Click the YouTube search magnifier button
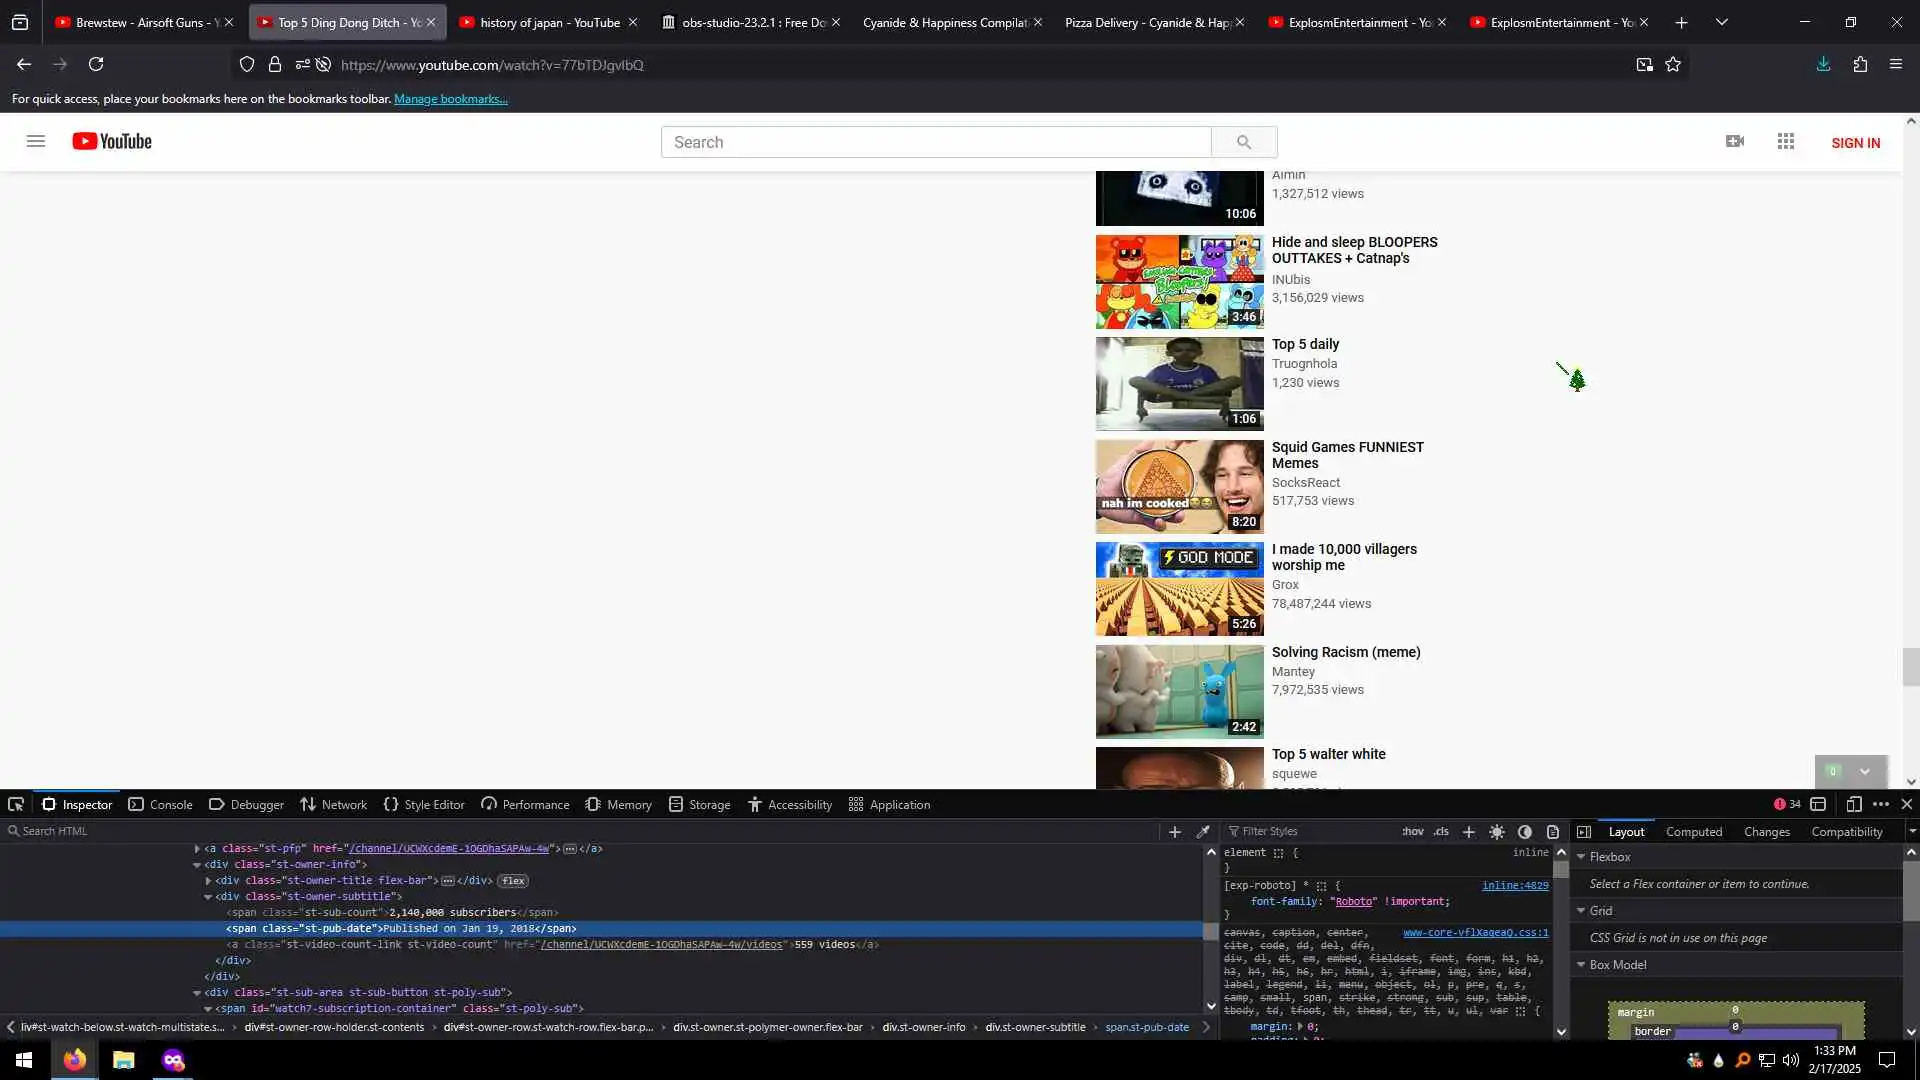Screen dimensions: 1920x1080 coord(1243,142)
